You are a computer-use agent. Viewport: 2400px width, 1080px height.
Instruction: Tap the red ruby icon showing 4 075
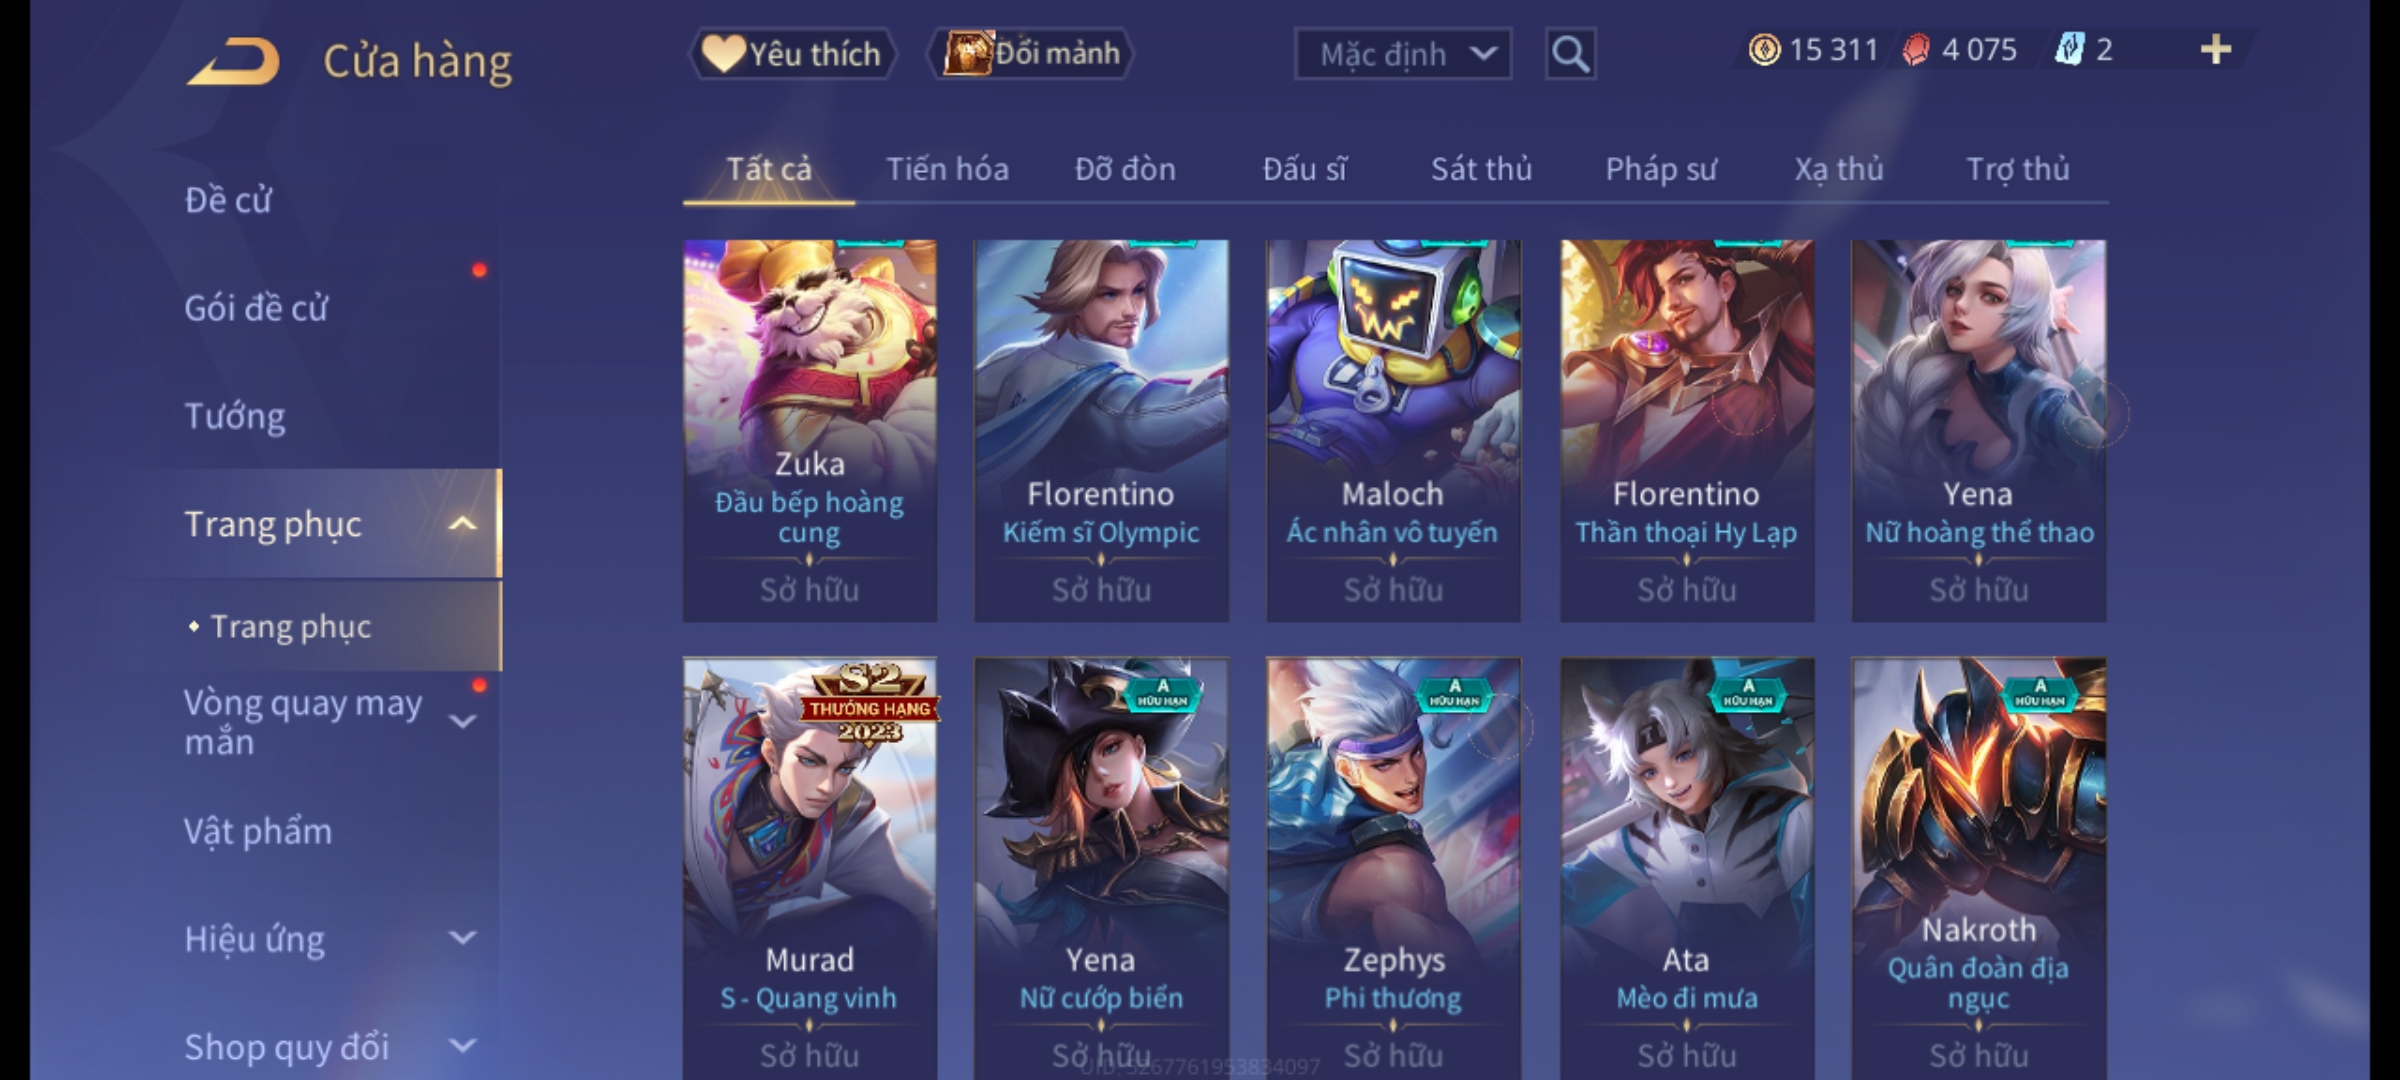click(x=1916, y=50)
